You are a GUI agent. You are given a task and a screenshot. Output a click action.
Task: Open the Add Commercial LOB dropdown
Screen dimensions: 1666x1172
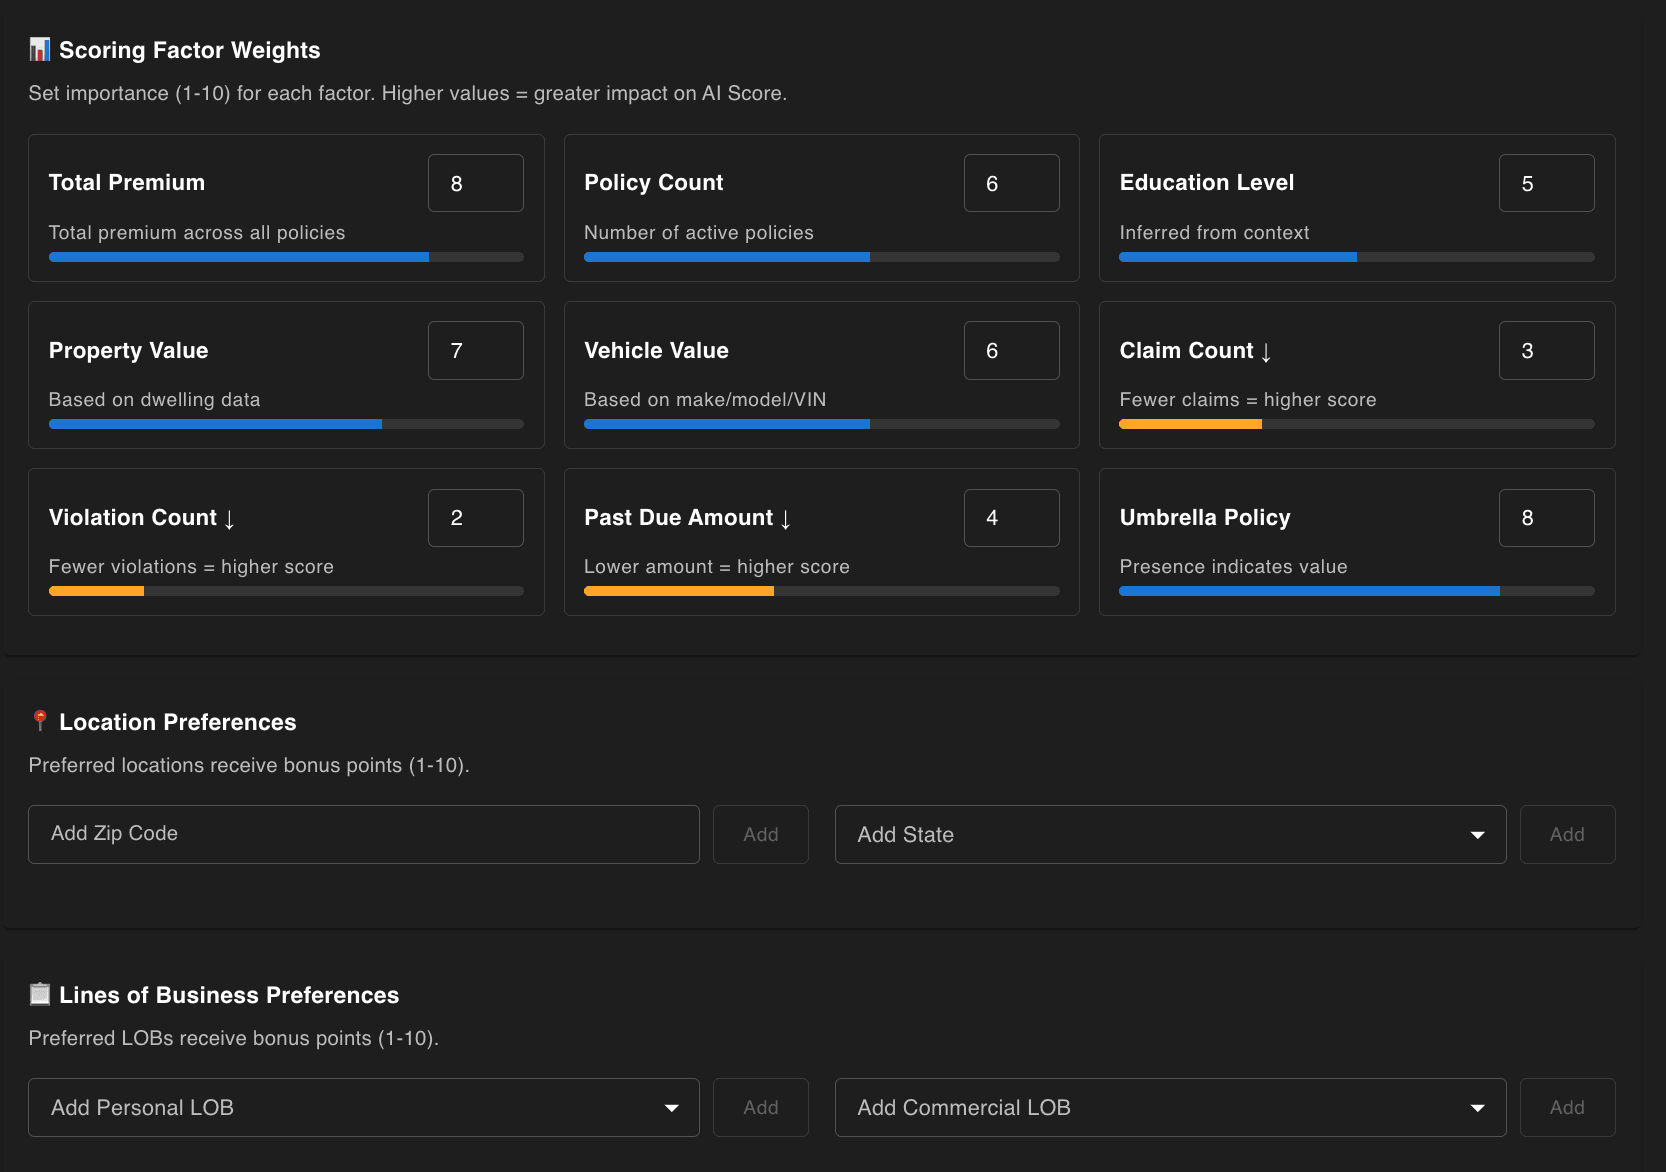pyautogui.click(x=1171, y=1107)
